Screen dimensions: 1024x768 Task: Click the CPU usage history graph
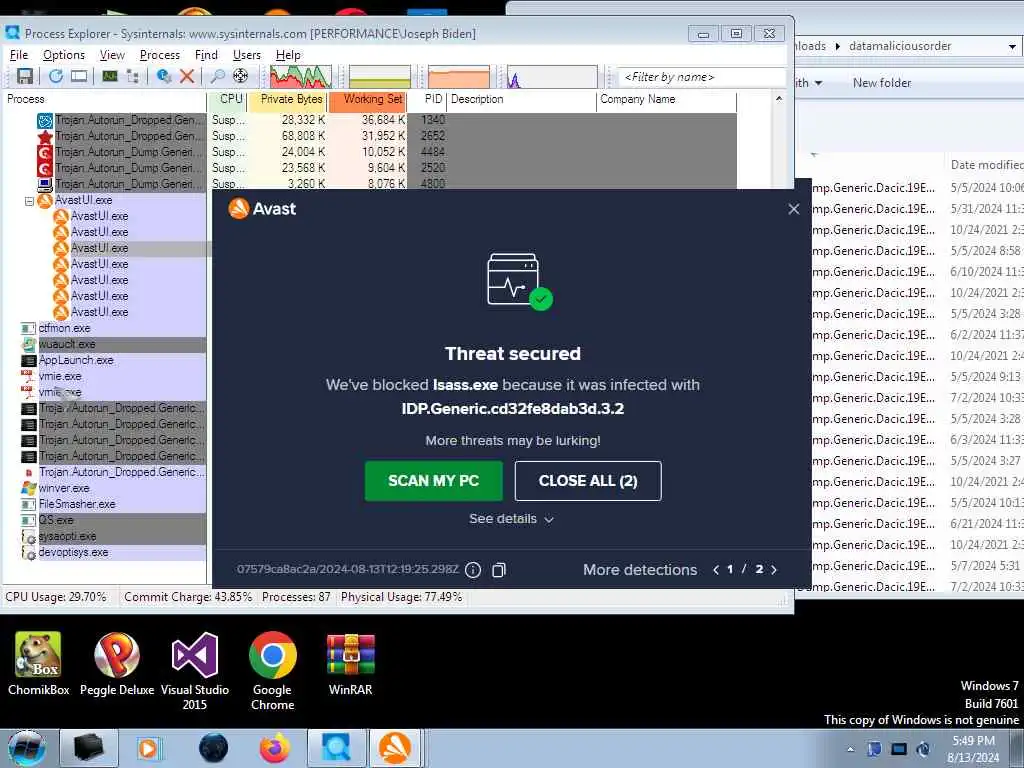click(x=301, y=76)
